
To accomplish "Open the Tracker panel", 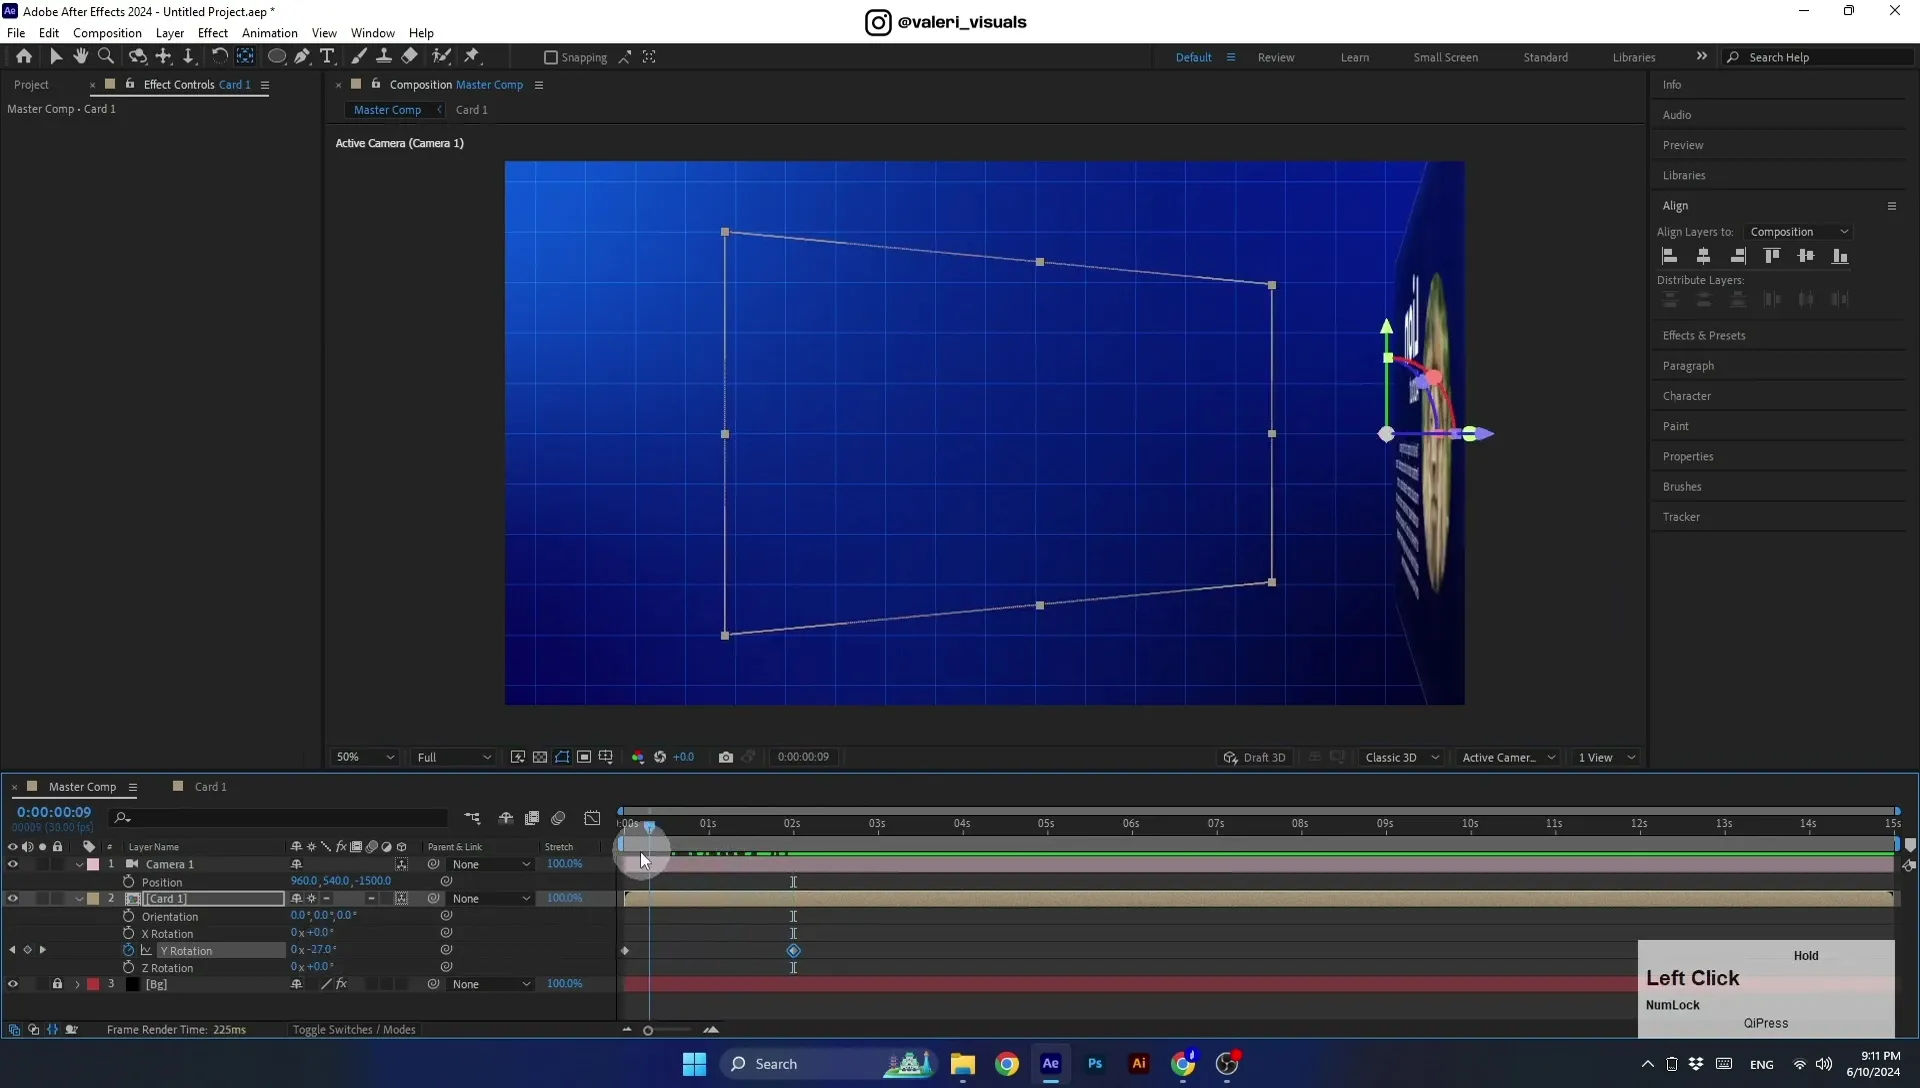I will [1681, 517].
